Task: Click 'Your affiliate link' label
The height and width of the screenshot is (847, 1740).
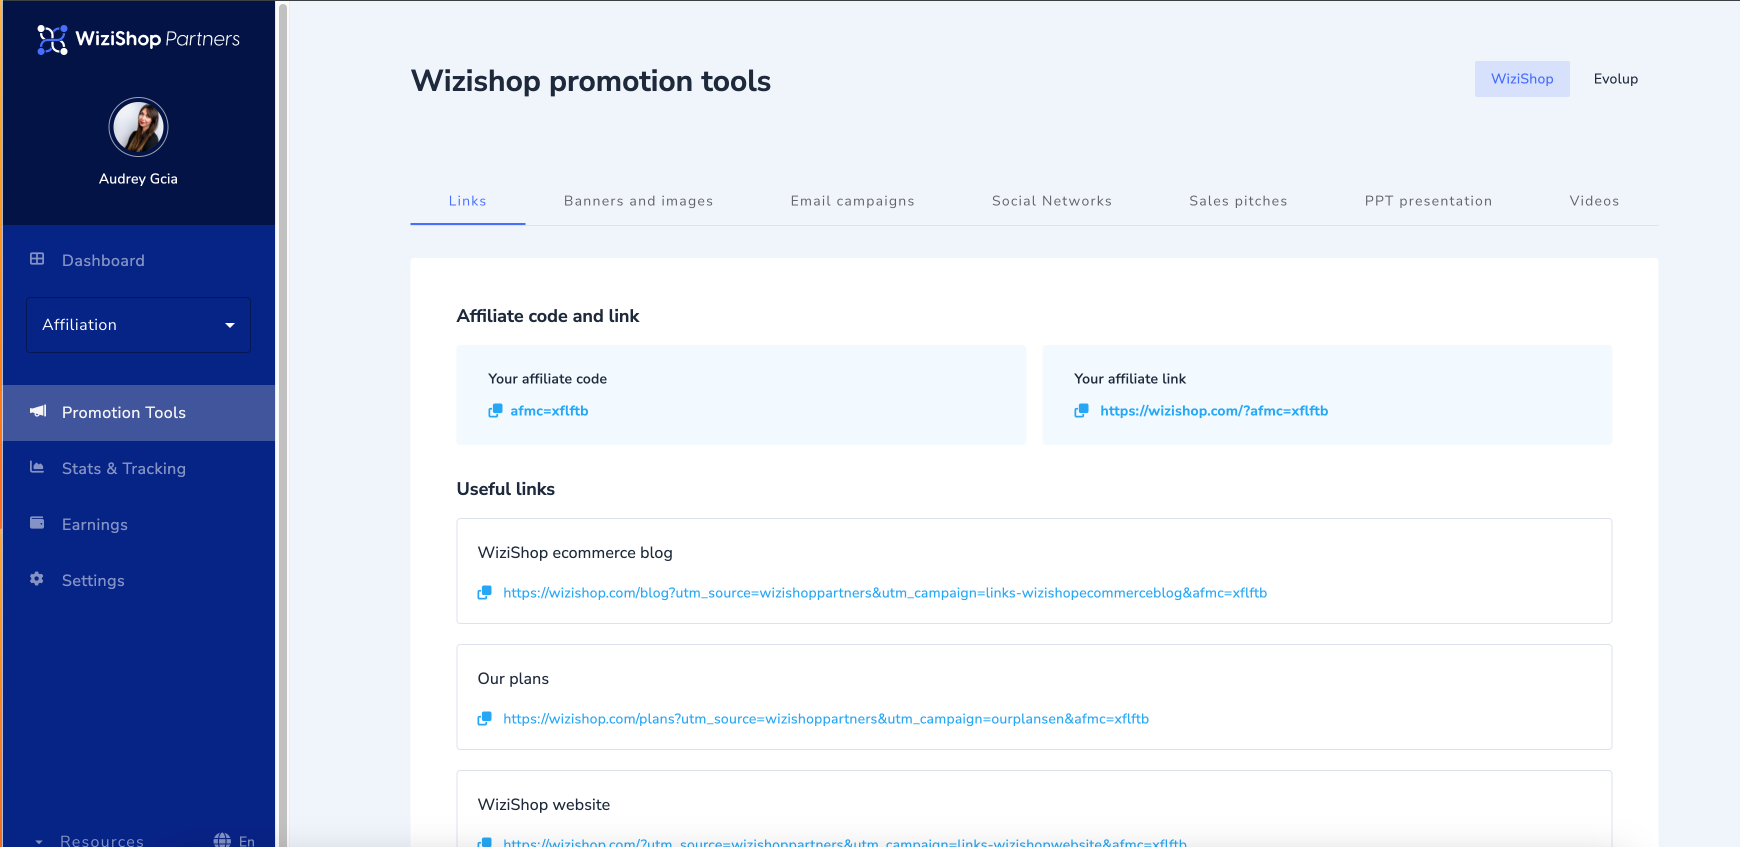Action: [1130, 379]
